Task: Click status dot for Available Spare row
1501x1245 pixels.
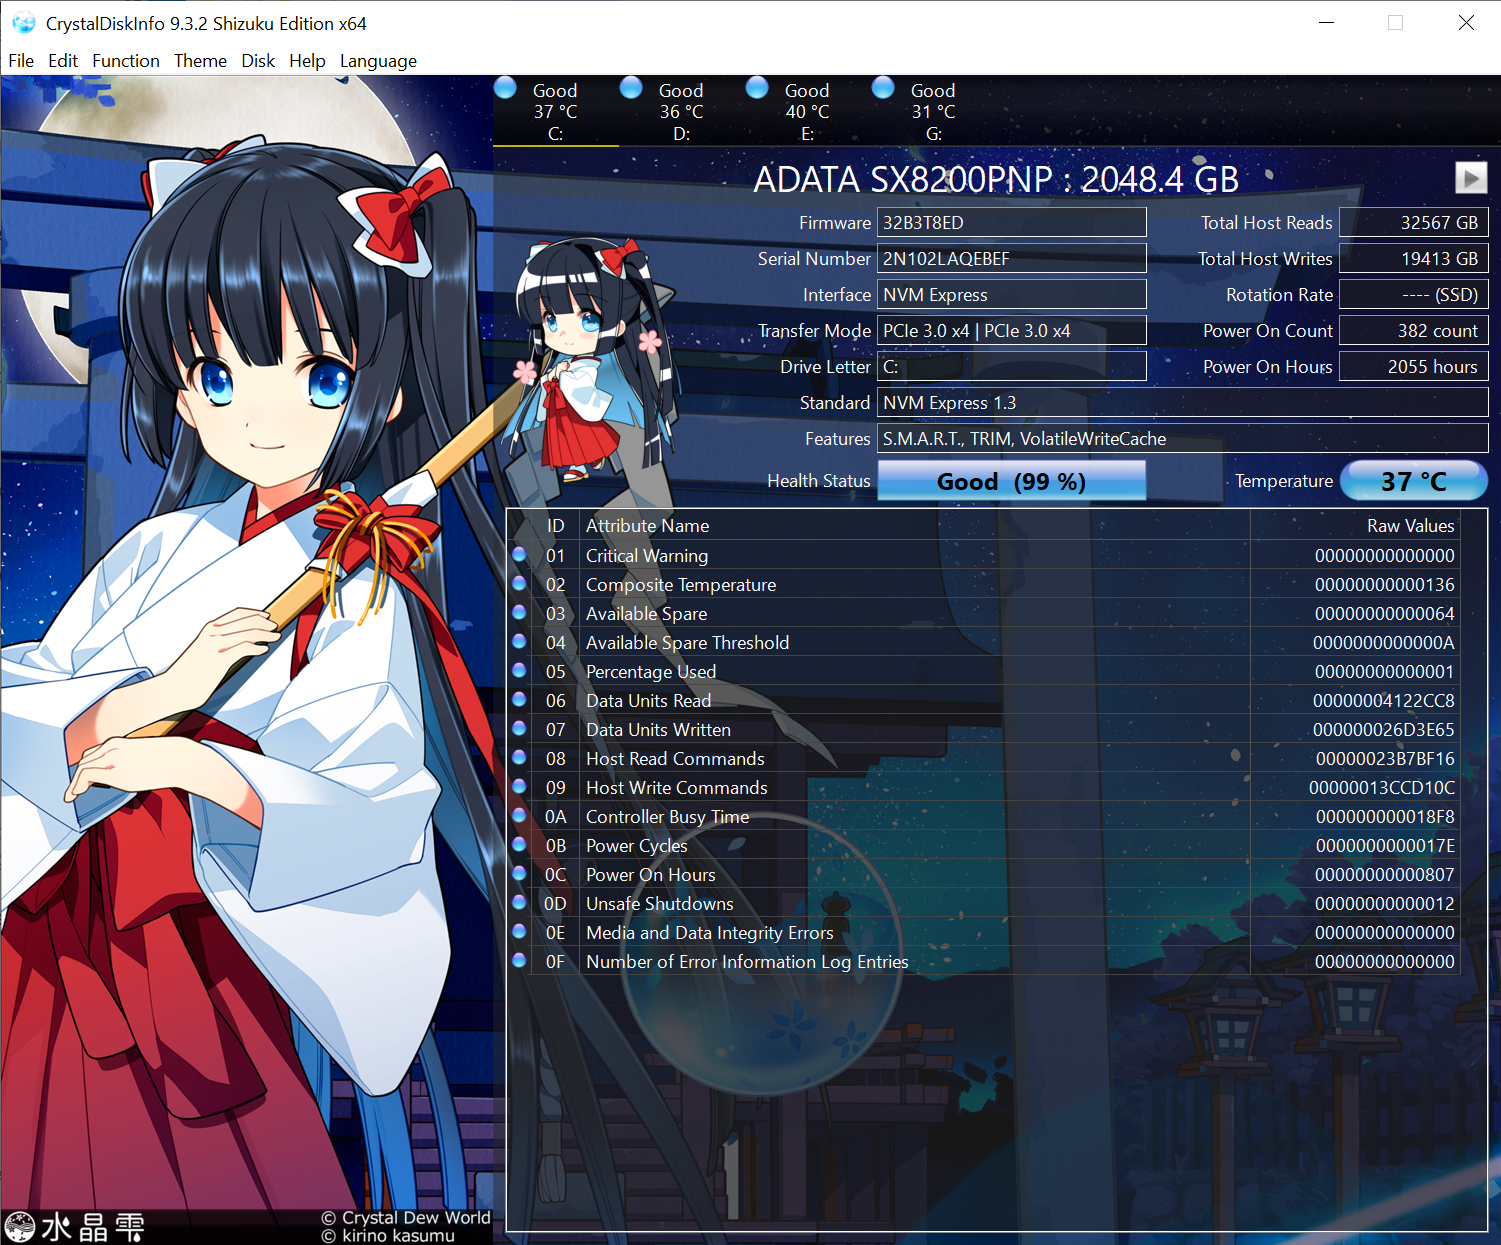Action: click(x=519, y=612)
